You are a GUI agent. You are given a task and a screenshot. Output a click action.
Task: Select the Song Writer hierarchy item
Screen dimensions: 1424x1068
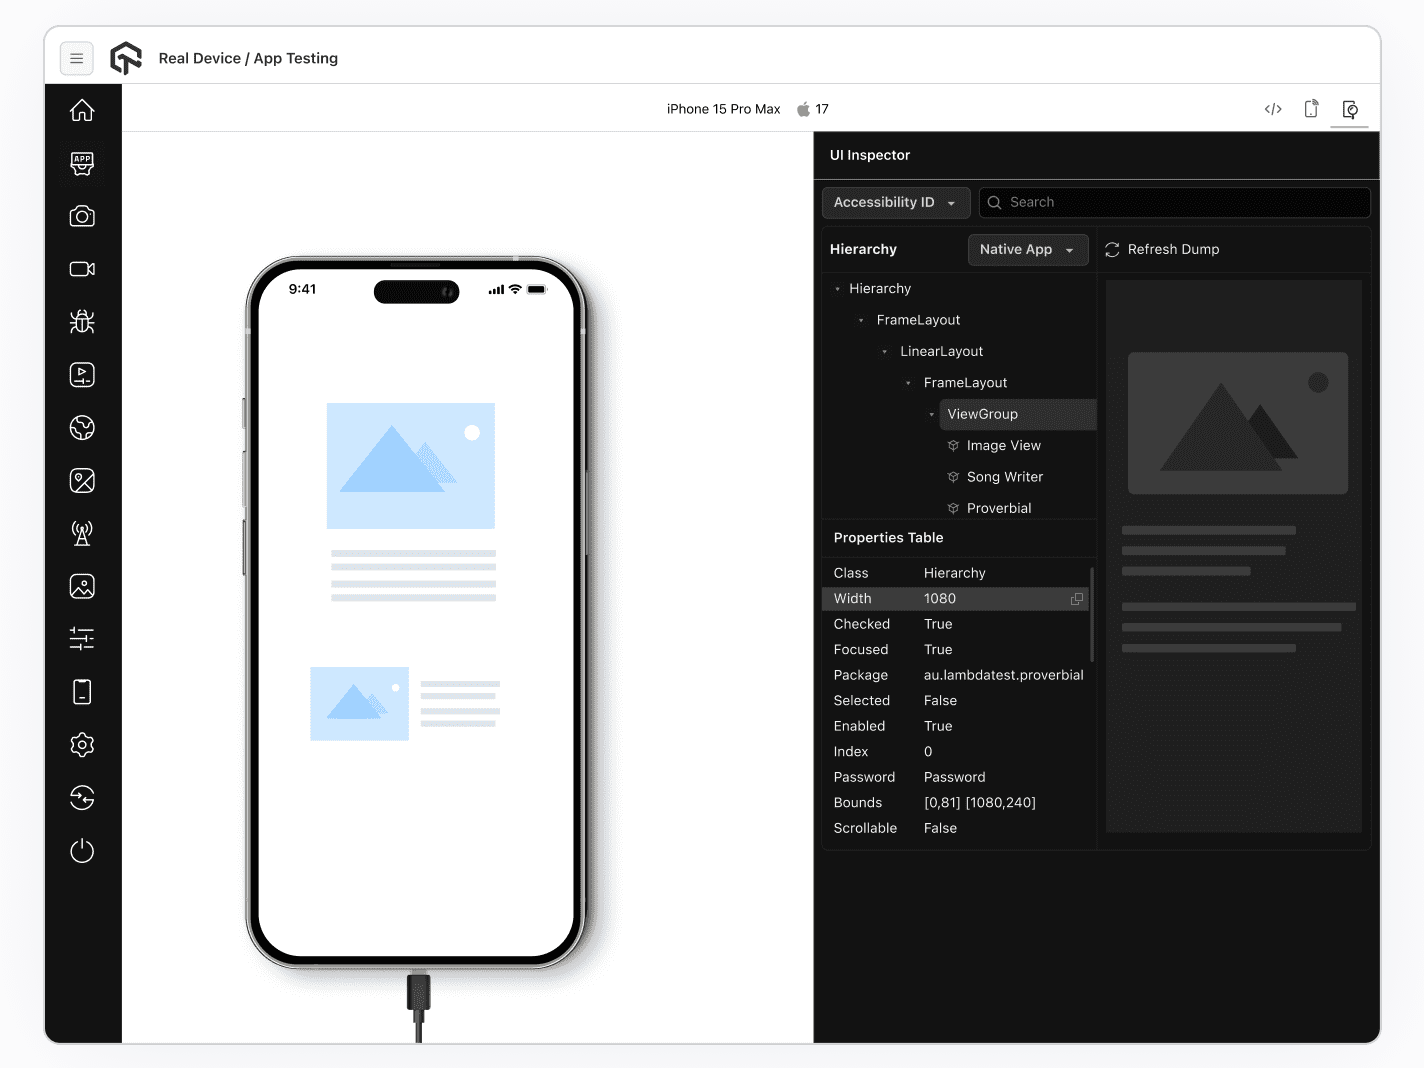point(1005,477)
